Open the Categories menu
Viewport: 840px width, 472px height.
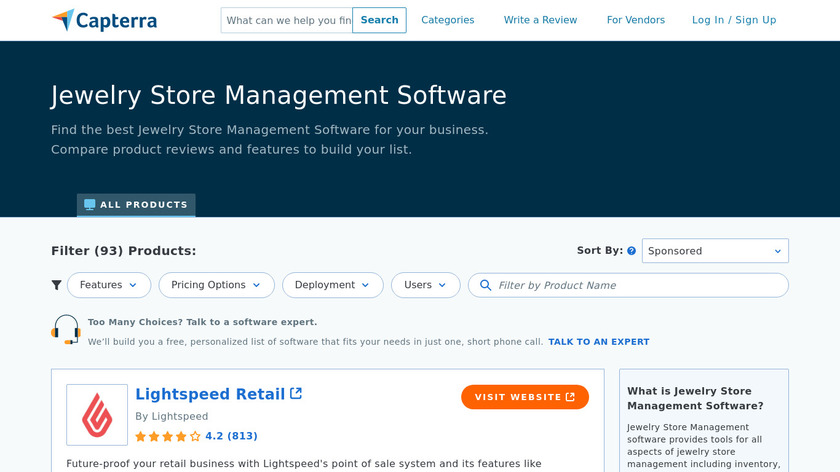tap(448, 20)
